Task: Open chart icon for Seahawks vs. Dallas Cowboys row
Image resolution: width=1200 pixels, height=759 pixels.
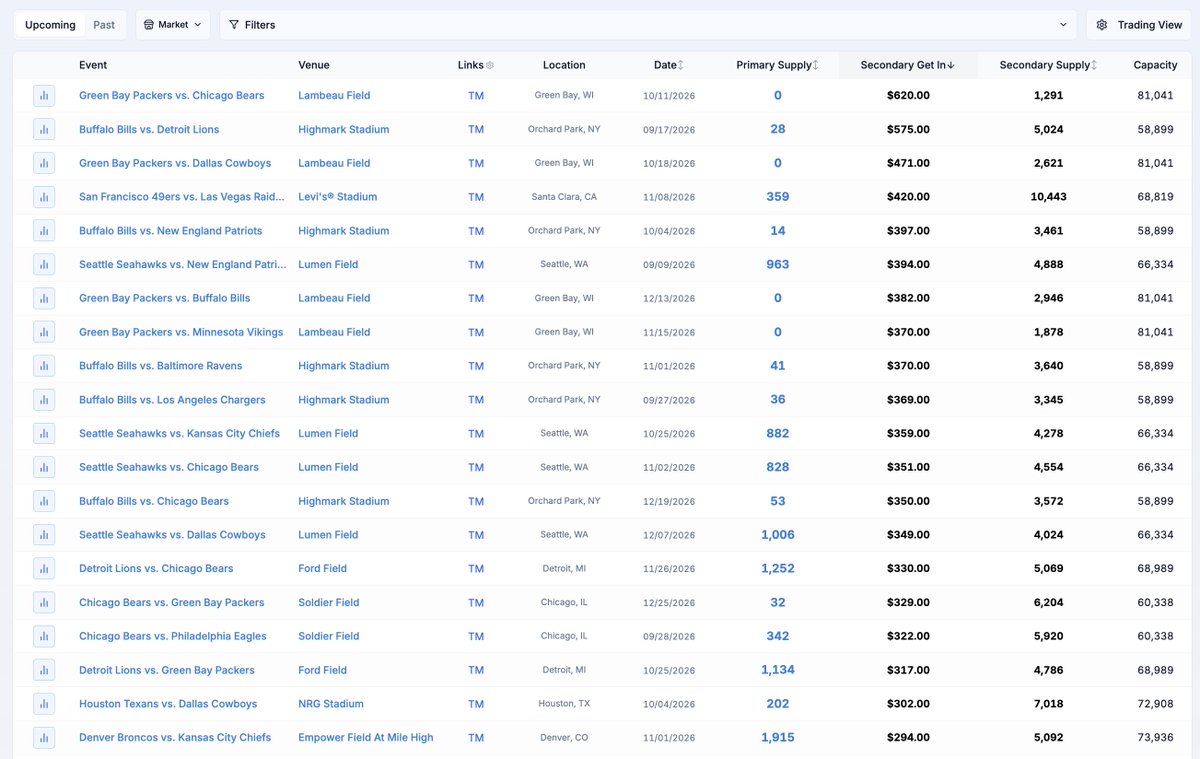Action: pos(44,535)
